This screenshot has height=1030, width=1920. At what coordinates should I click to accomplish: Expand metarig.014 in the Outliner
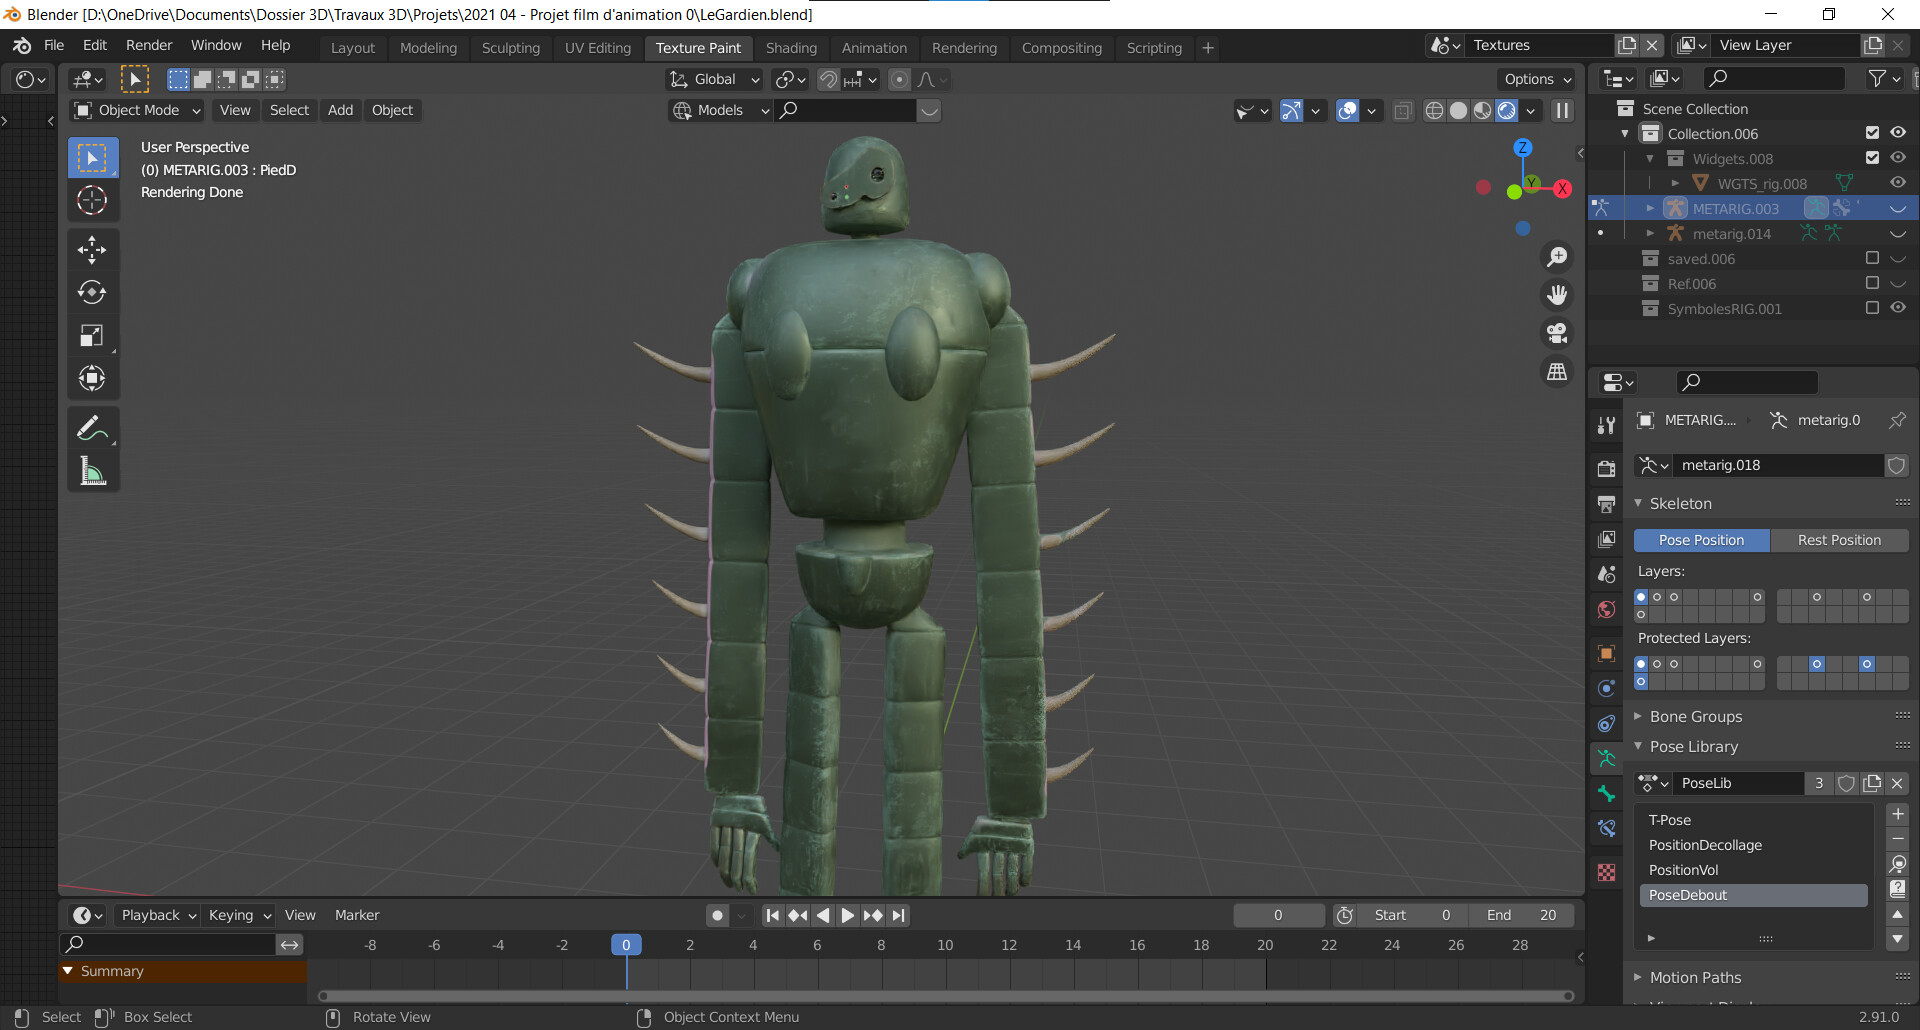(x=1652, y=233)
